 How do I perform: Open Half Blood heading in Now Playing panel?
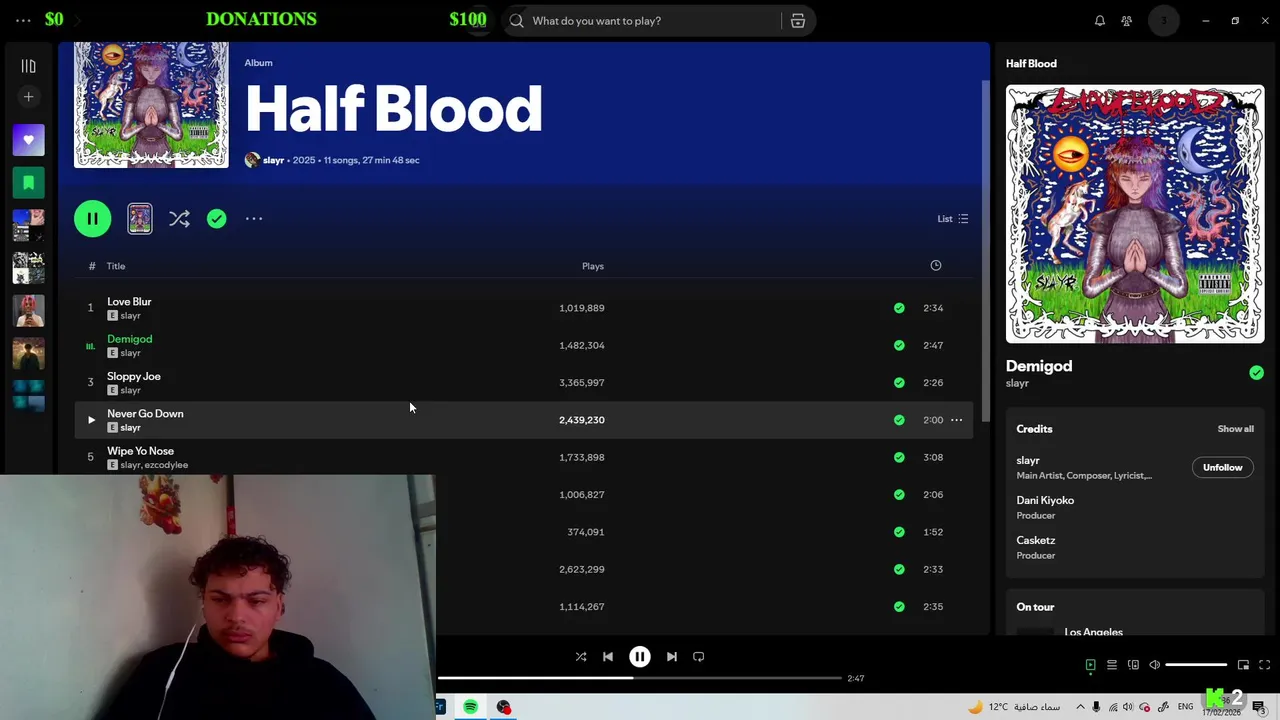(x=1031, y=63)
